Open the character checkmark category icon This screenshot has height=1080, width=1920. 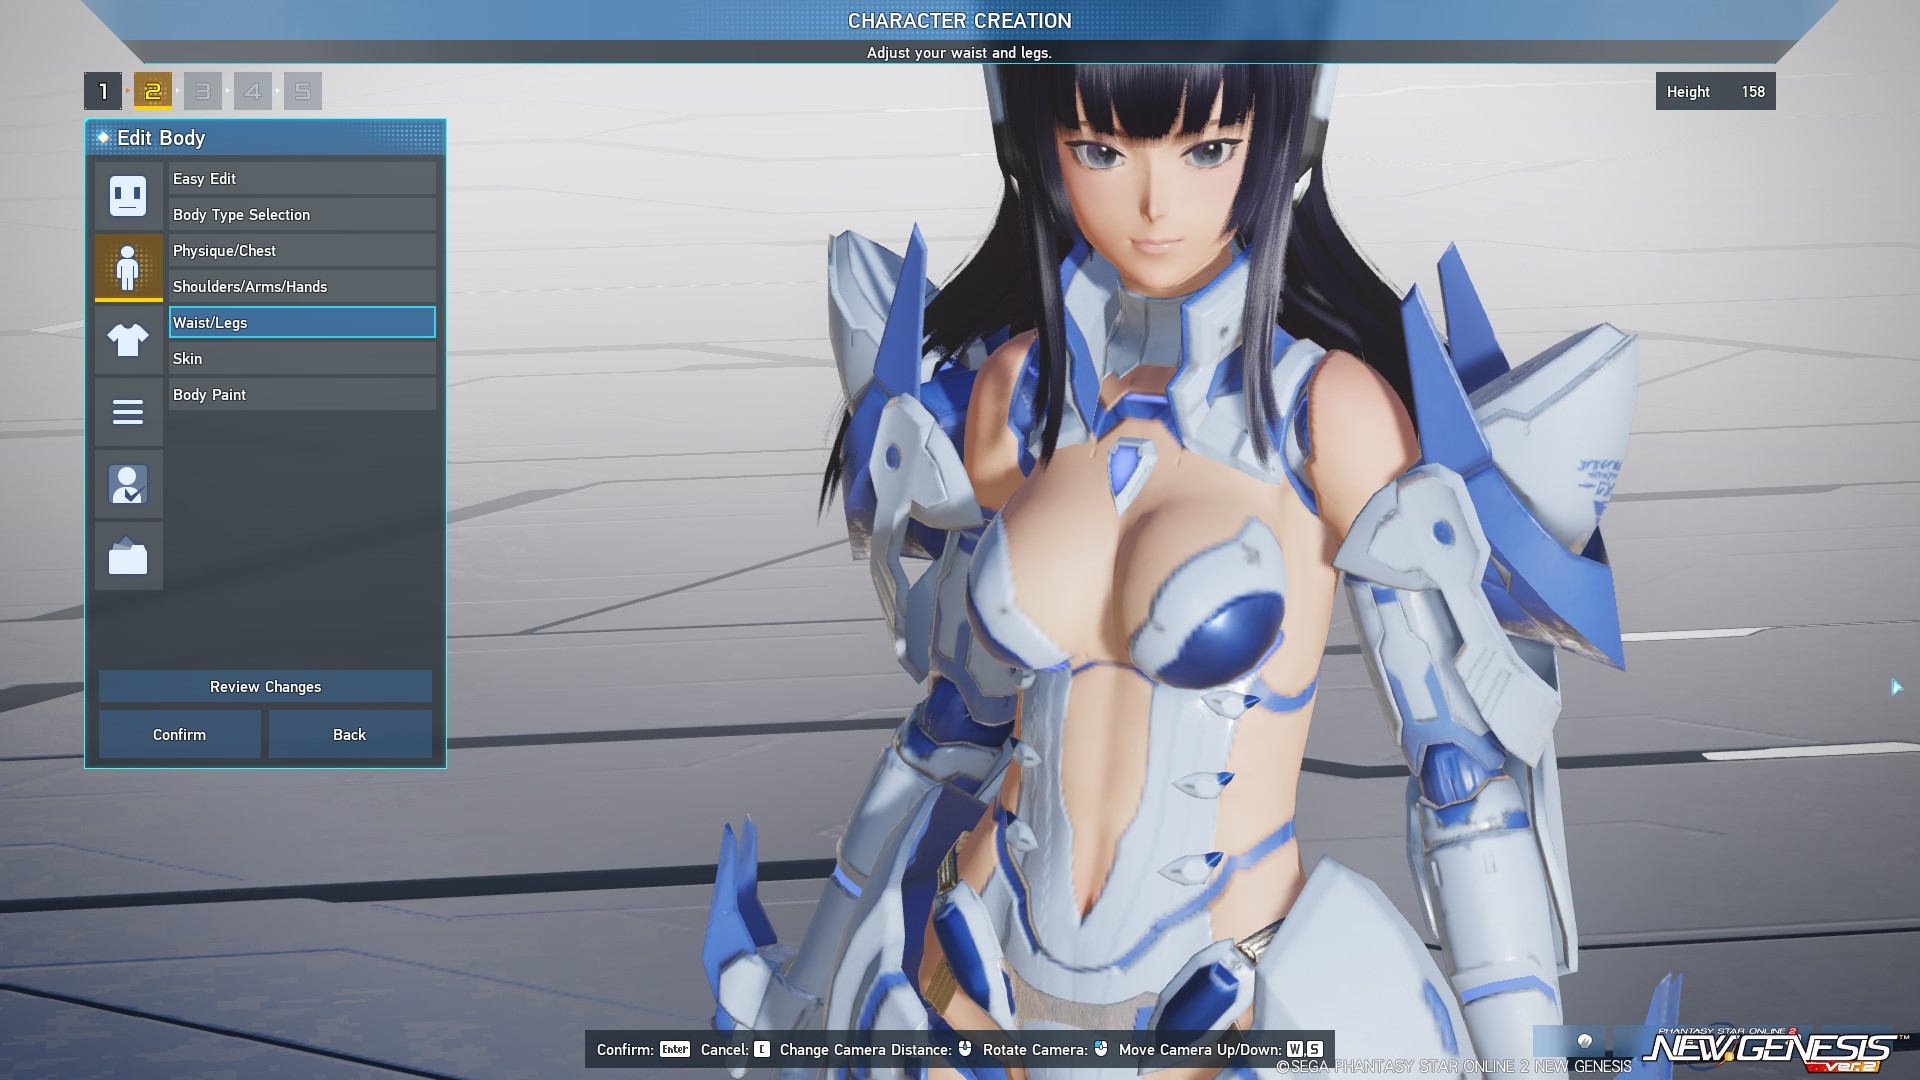128,484
